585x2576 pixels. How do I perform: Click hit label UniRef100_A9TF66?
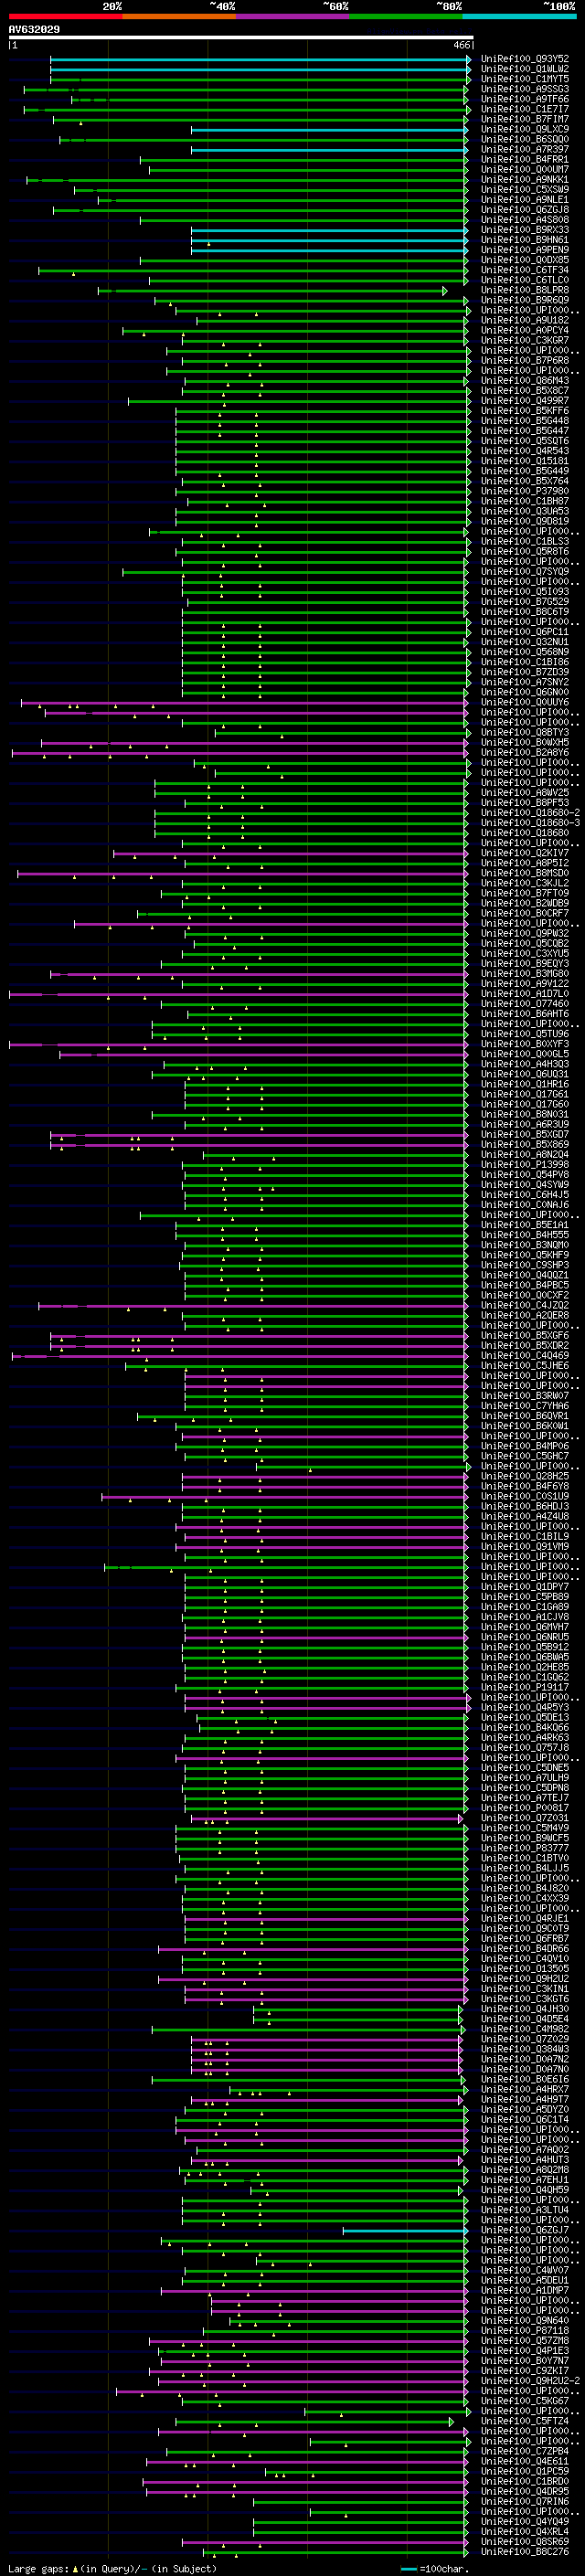pos(525,99)
